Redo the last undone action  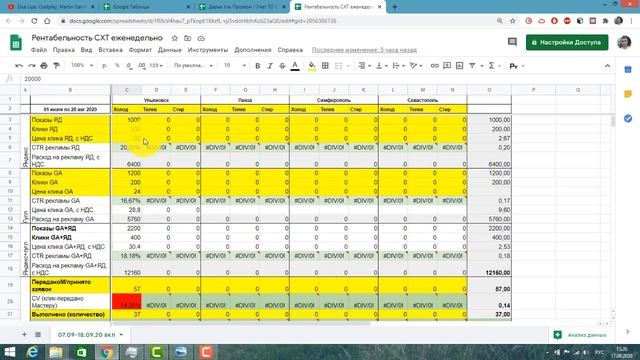tap(31, 66)
